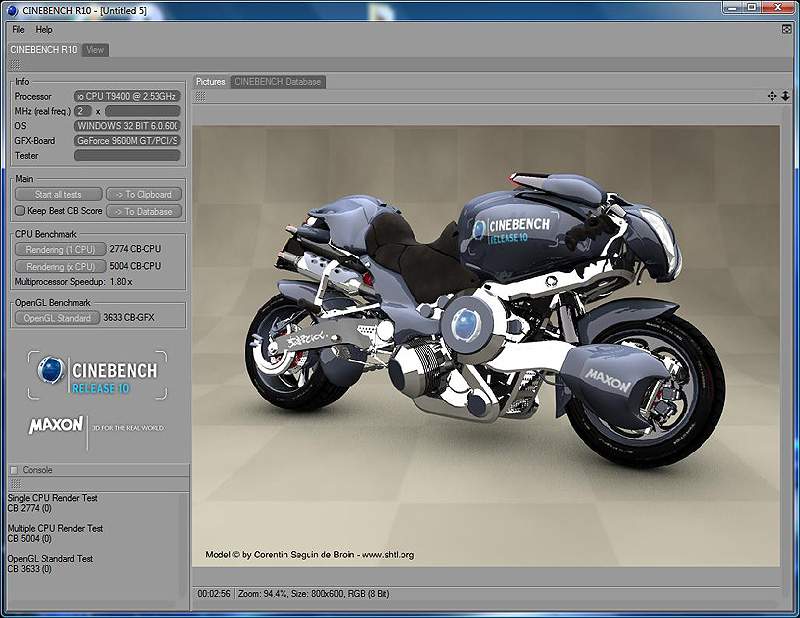This screenshot has height=618, width=800.
Task: Click the MHz core count field
Action: (x=83, y=111)
